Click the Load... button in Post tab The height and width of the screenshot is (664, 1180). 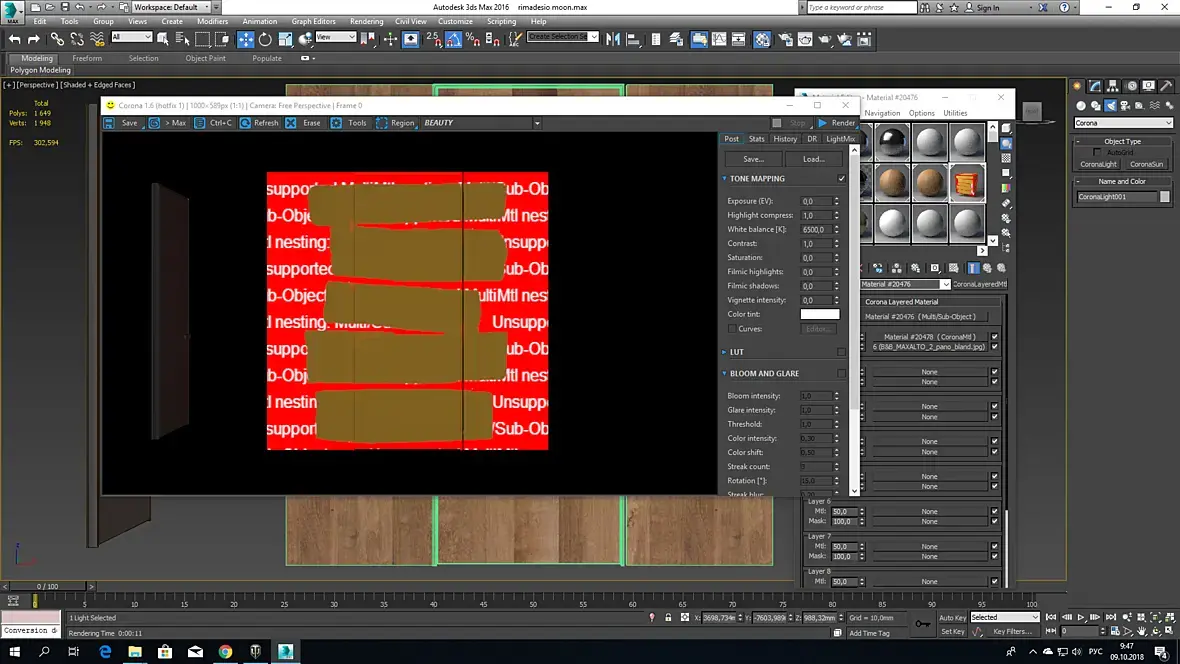click(814, 159)
